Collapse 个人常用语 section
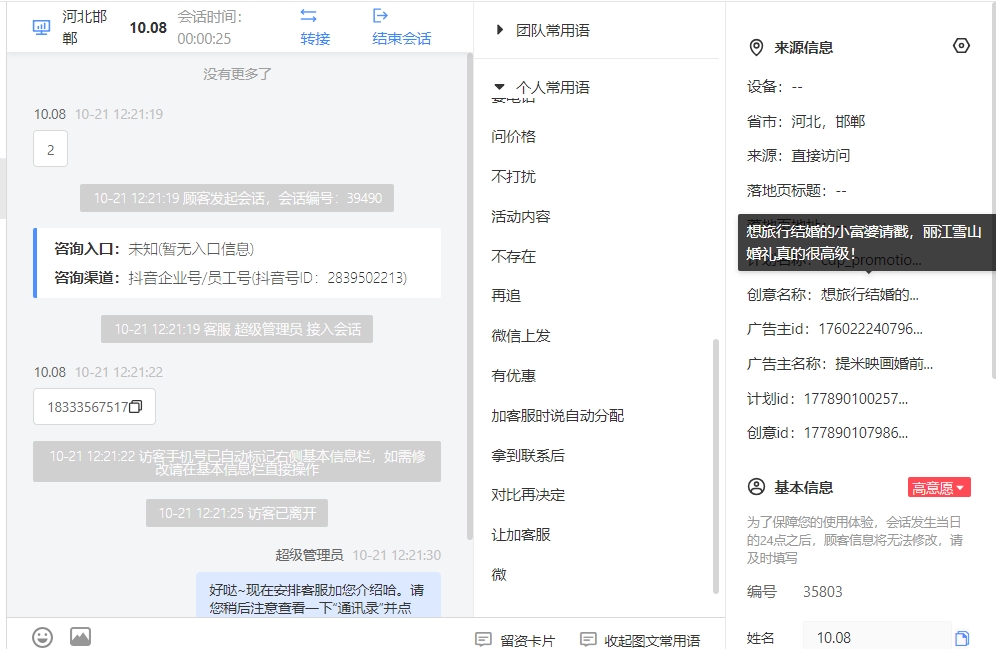Image resolution: width=996 pixels, height=649 pixels. 499,87
